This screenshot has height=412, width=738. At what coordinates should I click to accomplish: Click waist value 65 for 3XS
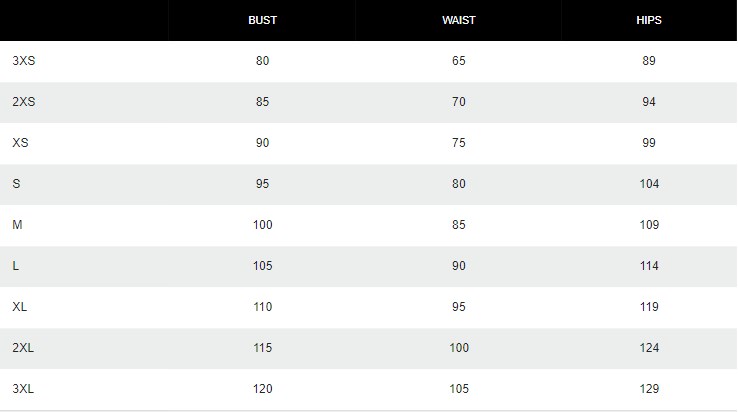(x=458, y=61)
